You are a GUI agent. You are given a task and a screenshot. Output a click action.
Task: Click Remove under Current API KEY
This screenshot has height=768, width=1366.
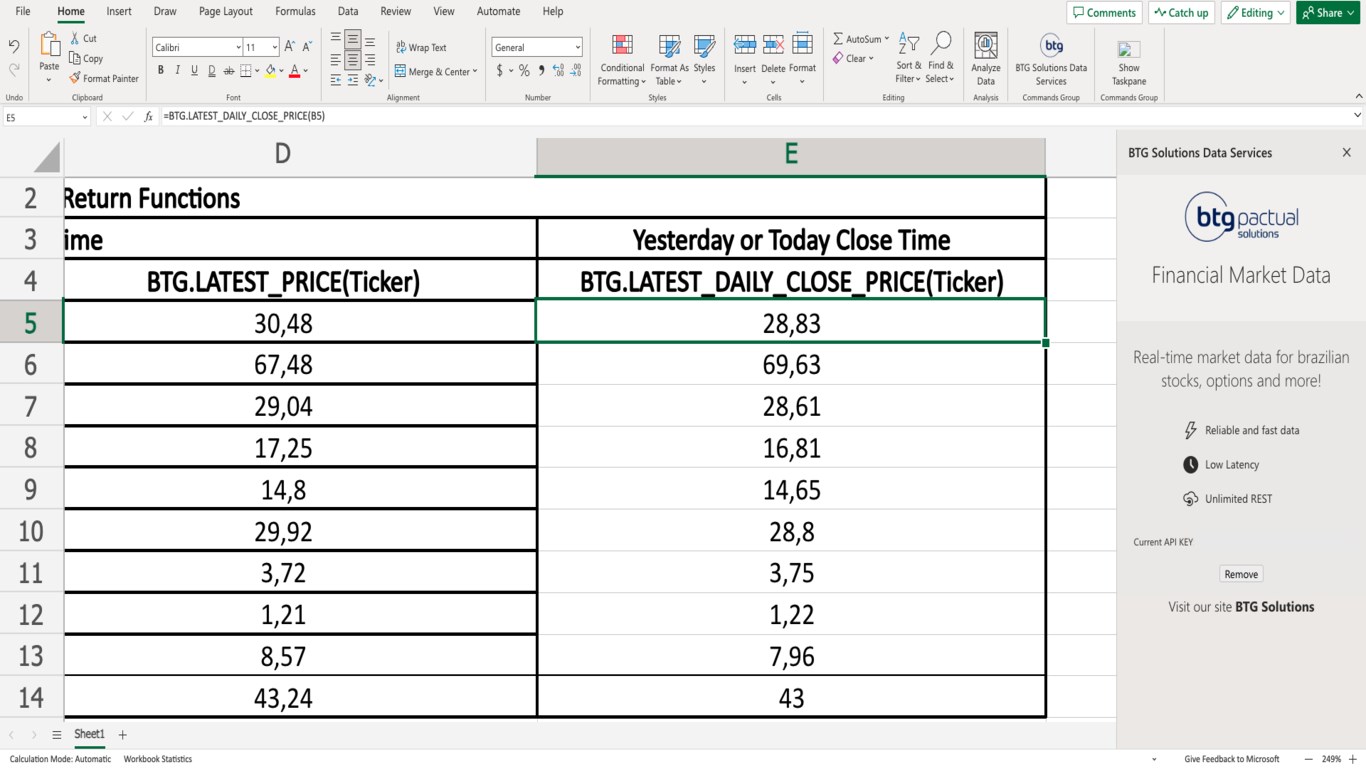[x=1241, y=574]
